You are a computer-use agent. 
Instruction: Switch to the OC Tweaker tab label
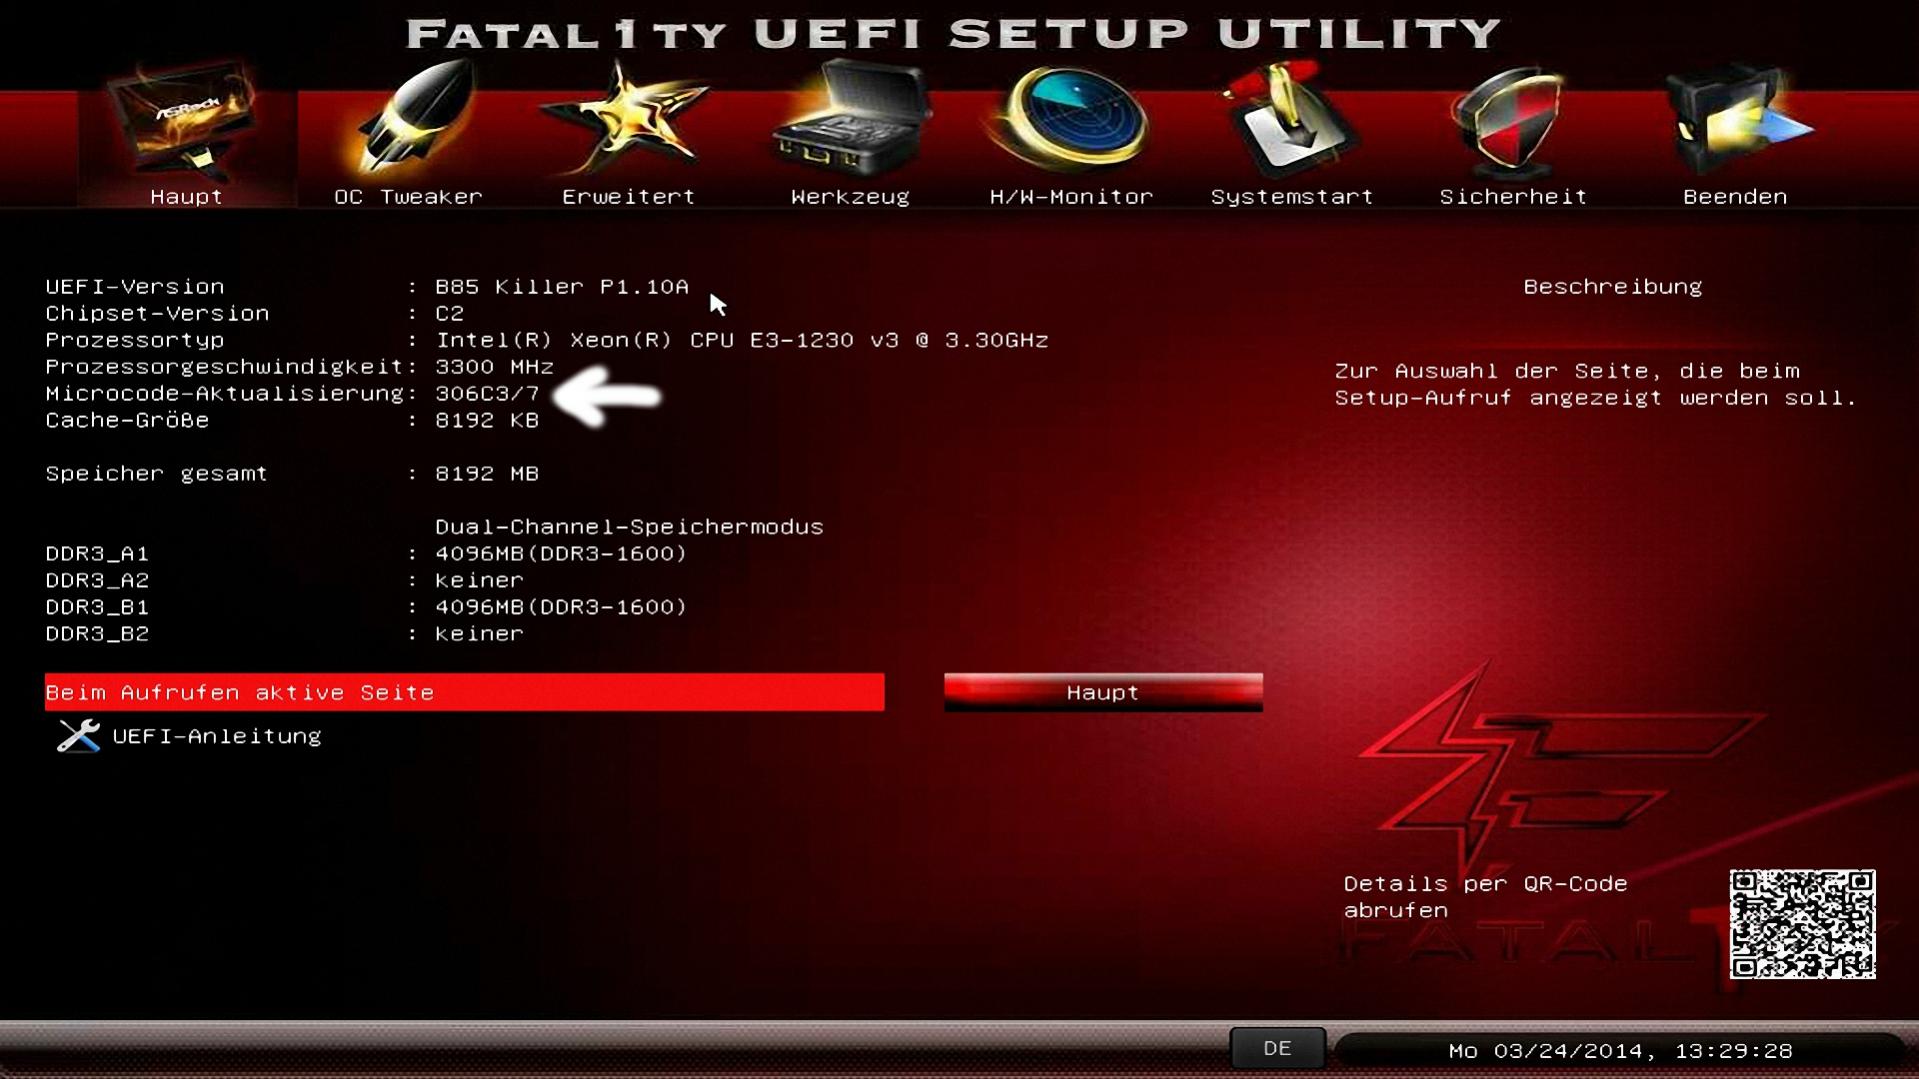[x=408, y=197]
